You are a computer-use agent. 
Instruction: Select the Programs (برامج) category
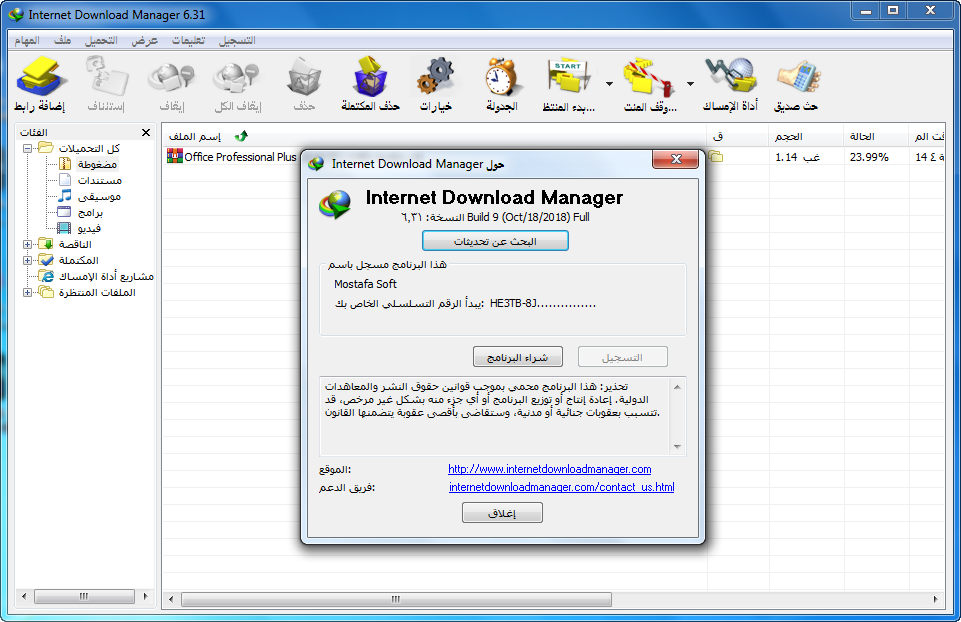(x=90, y=212)
